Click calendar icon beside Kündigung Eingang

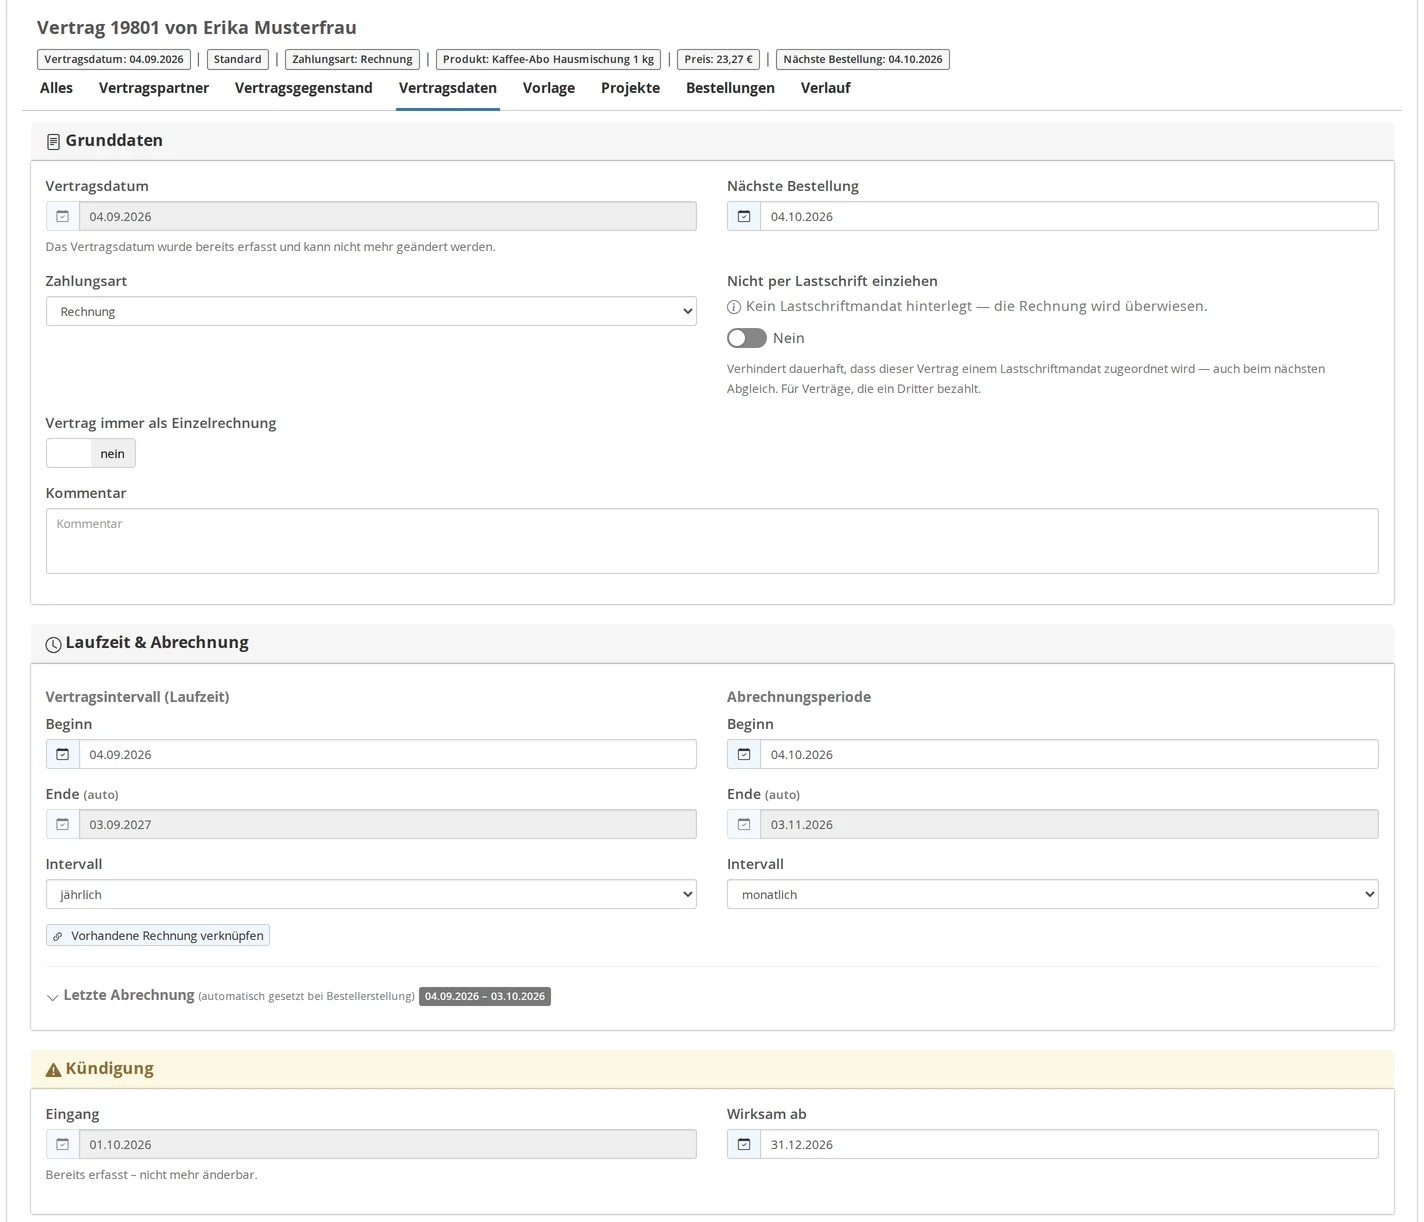[x=62, y=1144]
